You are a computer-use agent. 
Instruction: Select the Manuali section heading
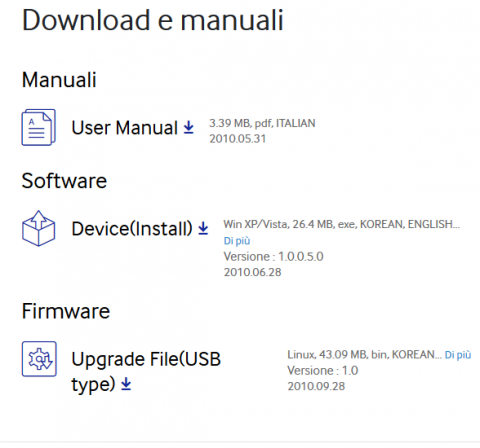point(59,80)
